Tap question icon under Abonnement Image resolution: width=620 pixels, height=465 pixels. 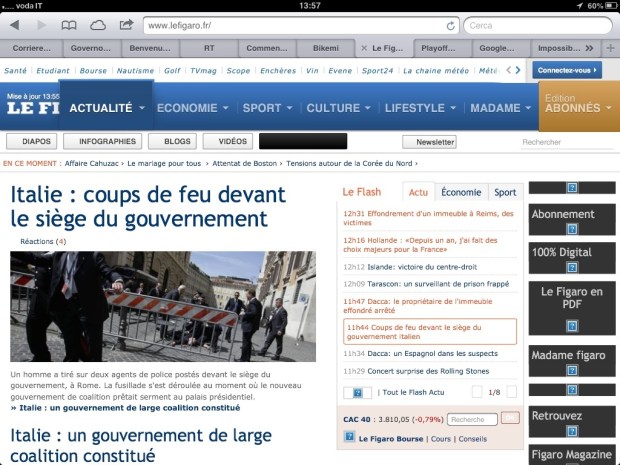[572, 229]
